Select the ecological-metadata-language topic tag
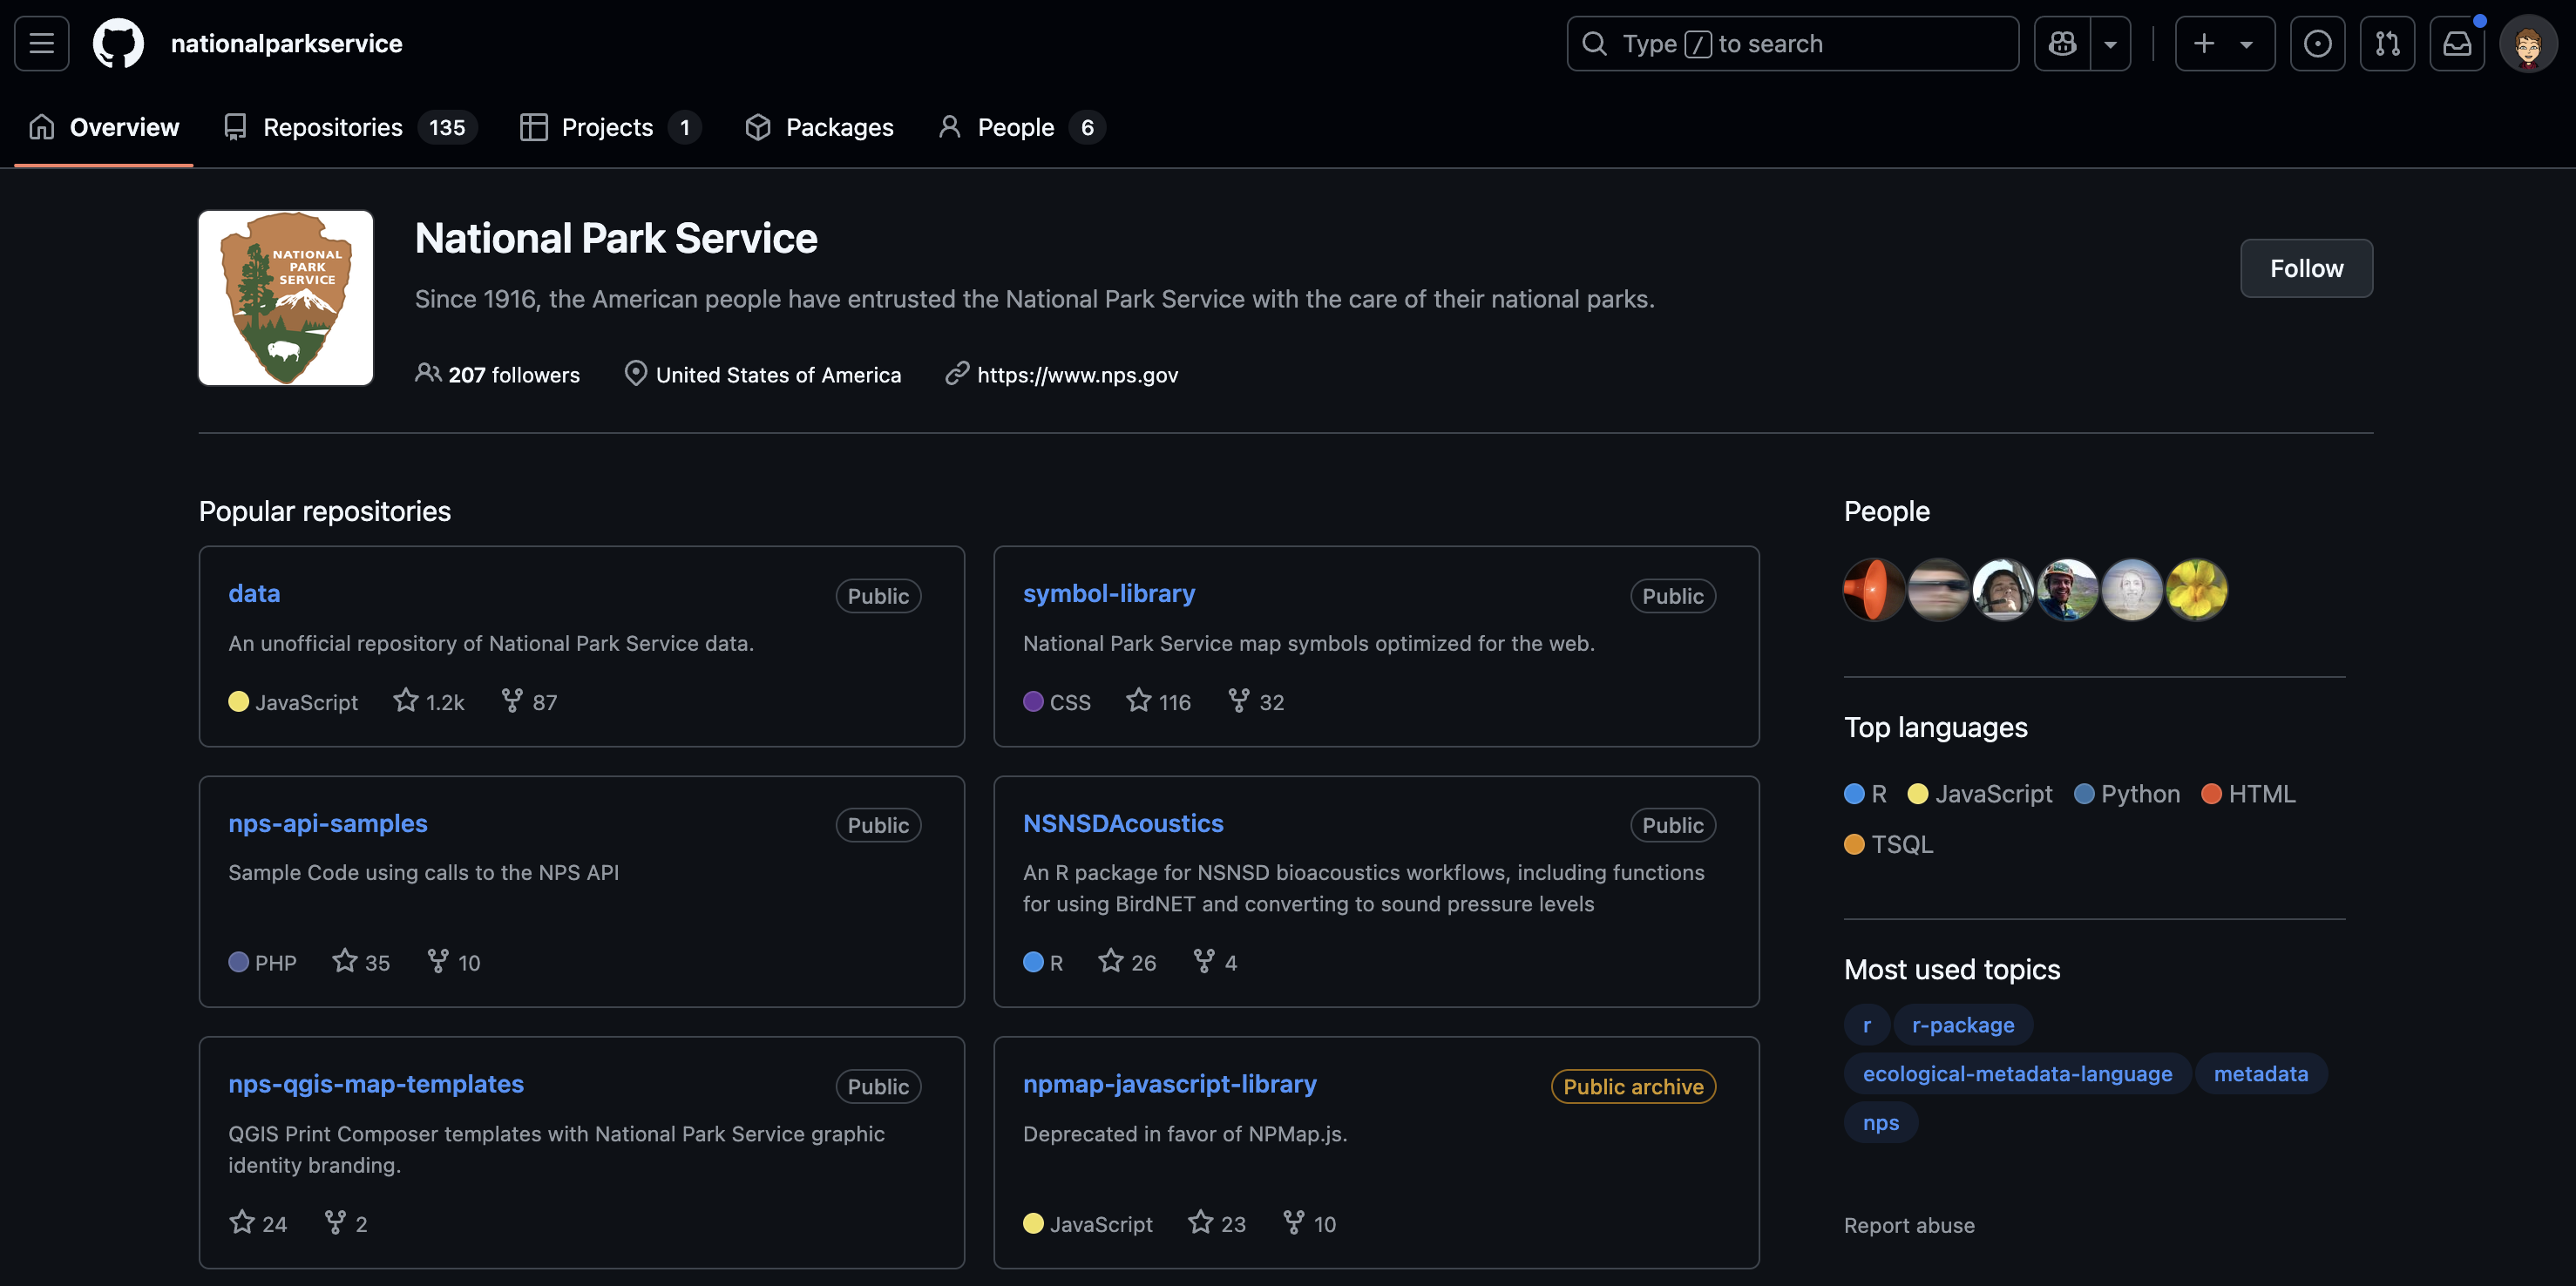This screenshot has height=1286, width=2576. pyautogui.click(x=2017, y=1073)
